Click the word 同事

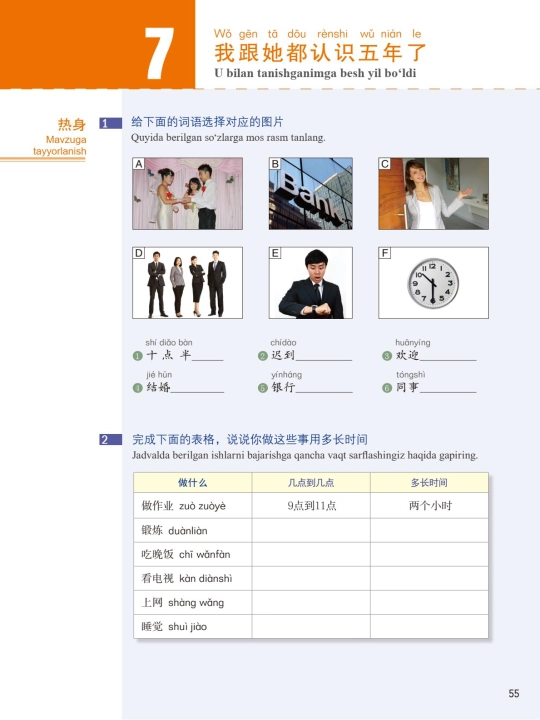click(408, 387)
